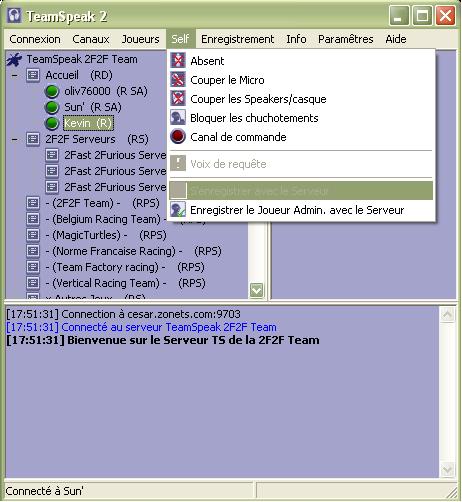Select the Kevin (R) player entry
The image size is (462, 502).
88,123
